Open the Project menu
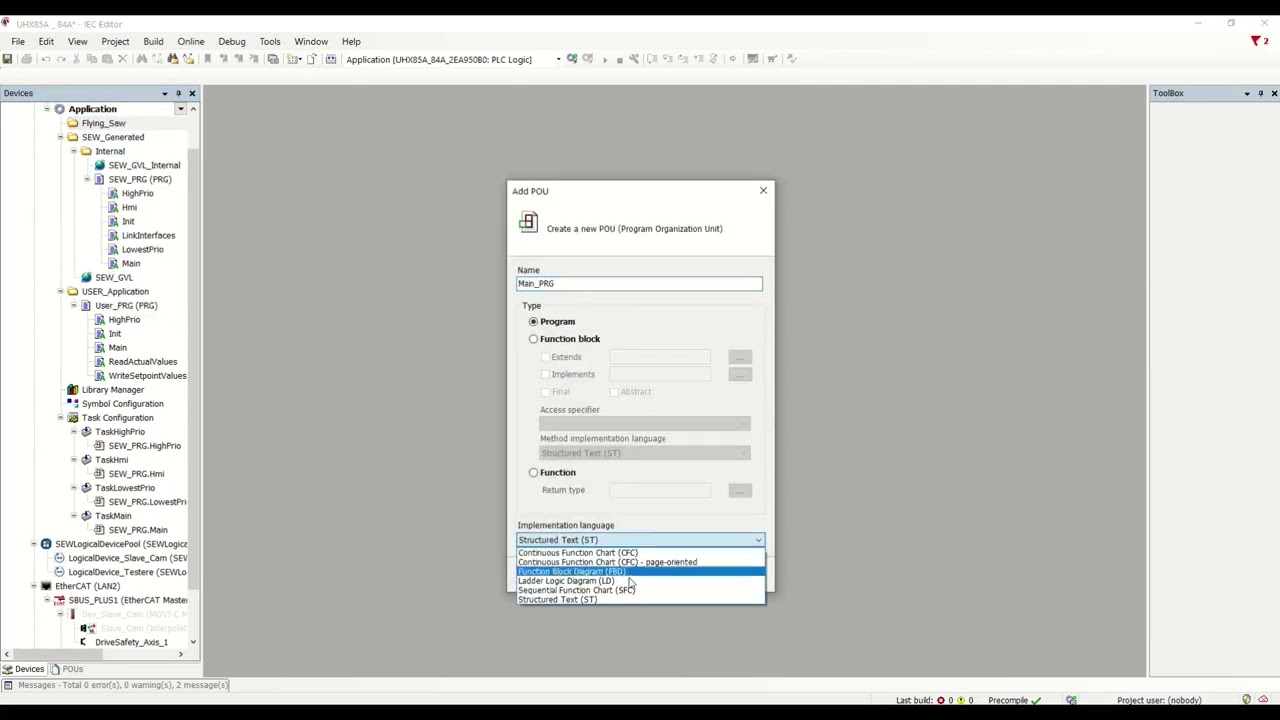The height and width of the screenshot is (720, 1280). pyautogui.click(x=115, y=41)
